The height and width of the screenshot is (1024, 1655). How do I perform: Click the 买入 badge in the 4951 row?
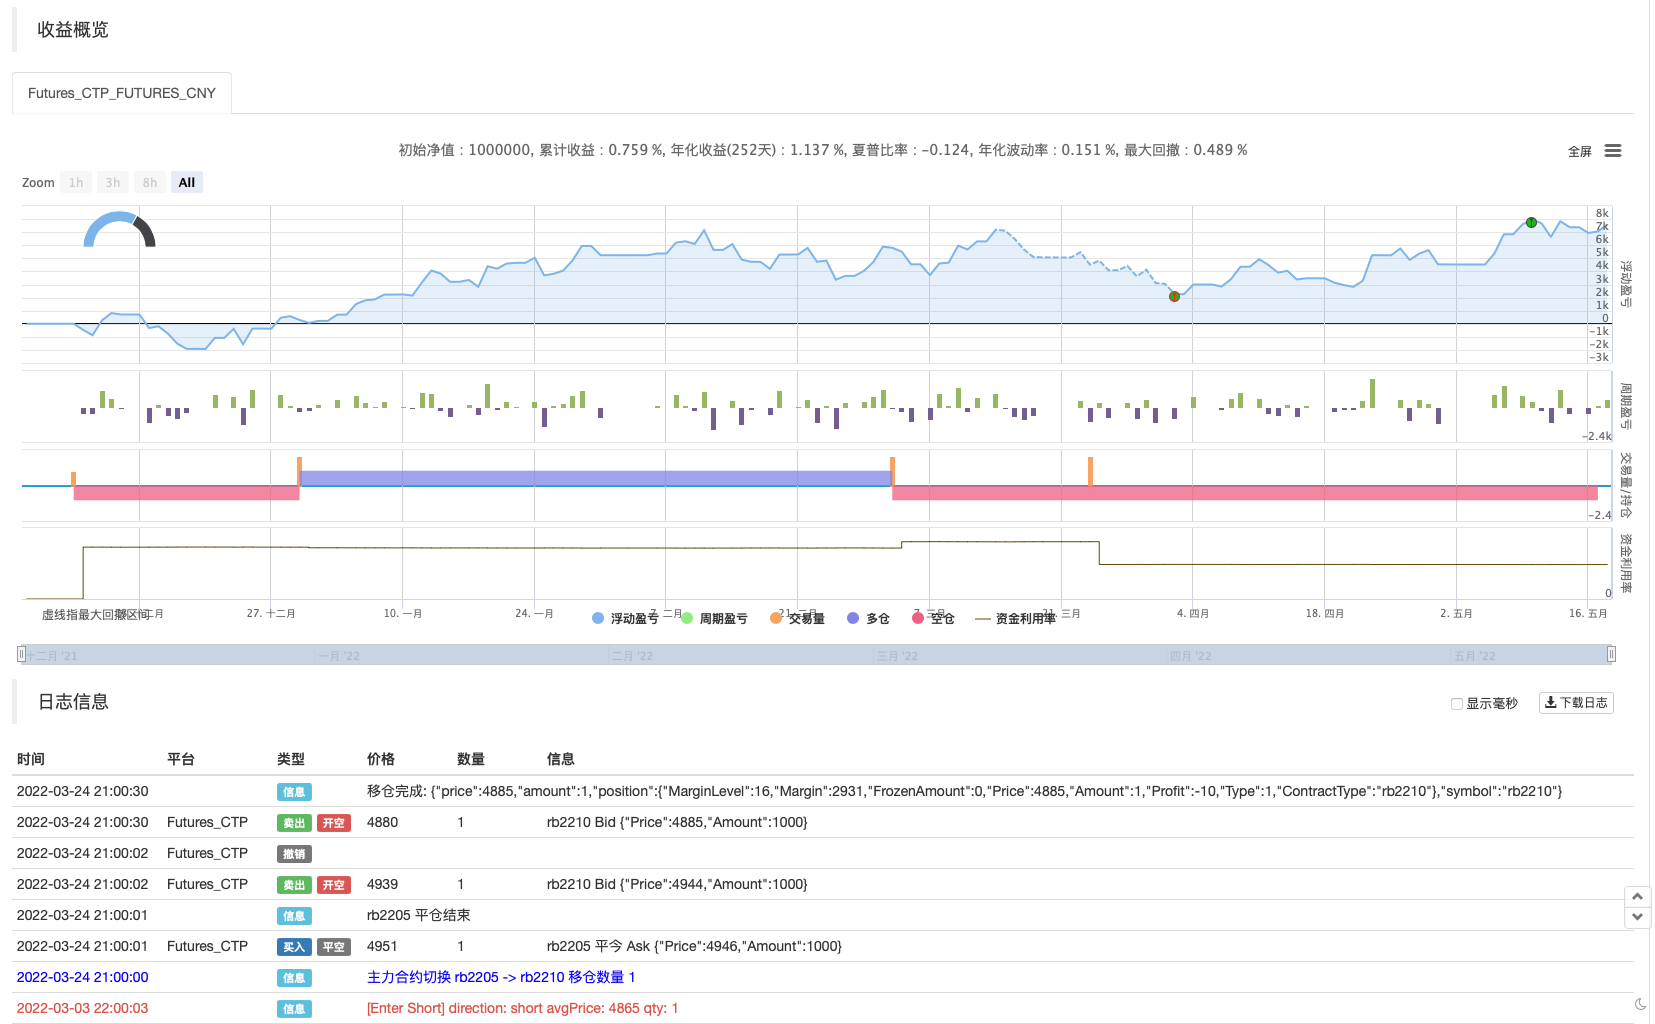[x=294, y=947]
